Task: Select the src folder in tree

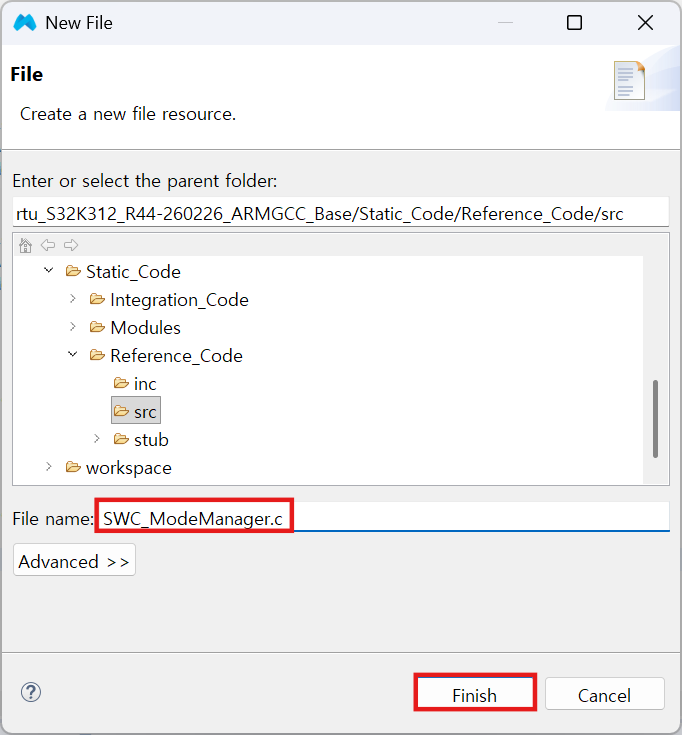Action: (136, 411)
